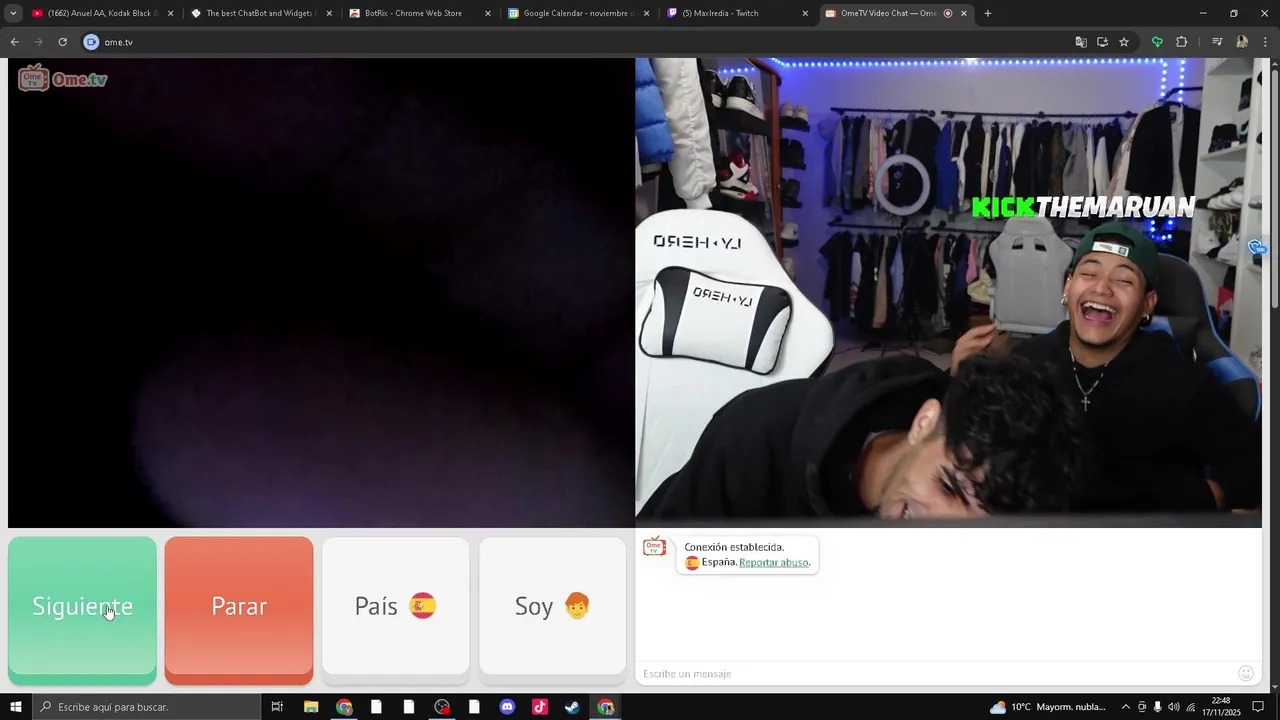Open File Explorer from taskbar
The image size is (1280, 720).
click(x=311, y=707)
